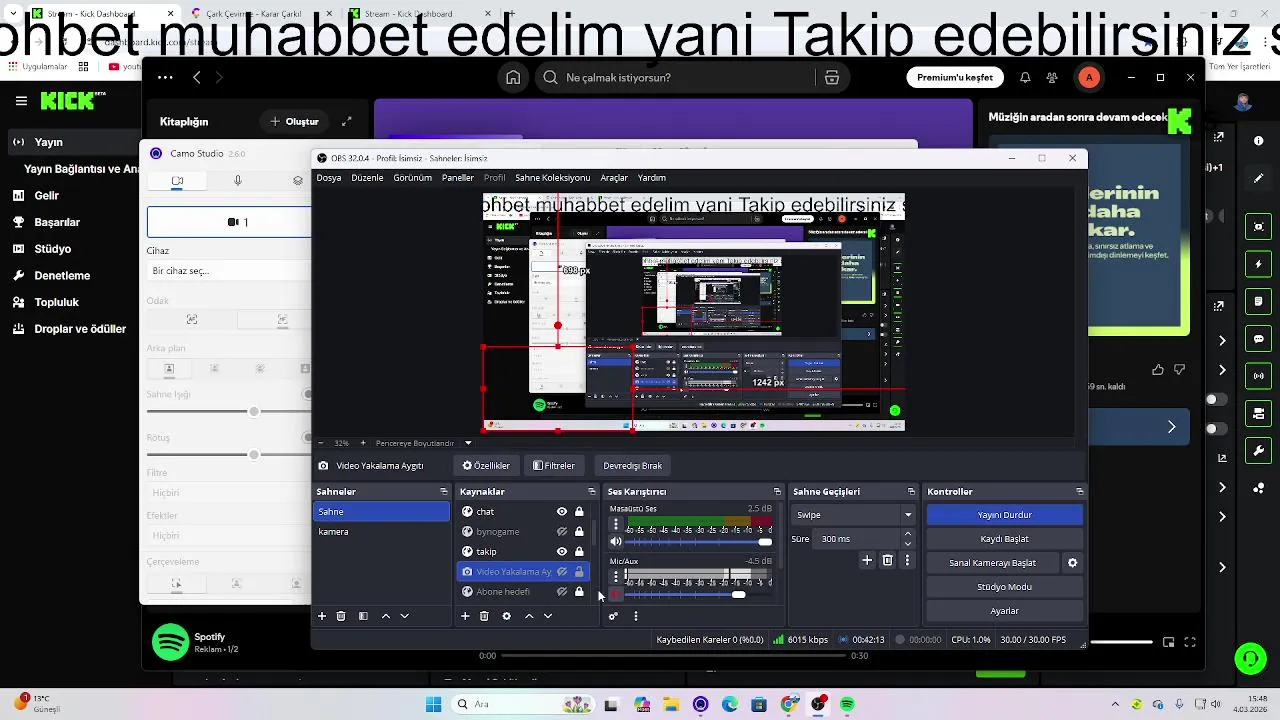Image resolution: width=1280 pixels, height=720 pixels.
Task: Add a scene transition with plus icon
Action: tap(867, 561)
